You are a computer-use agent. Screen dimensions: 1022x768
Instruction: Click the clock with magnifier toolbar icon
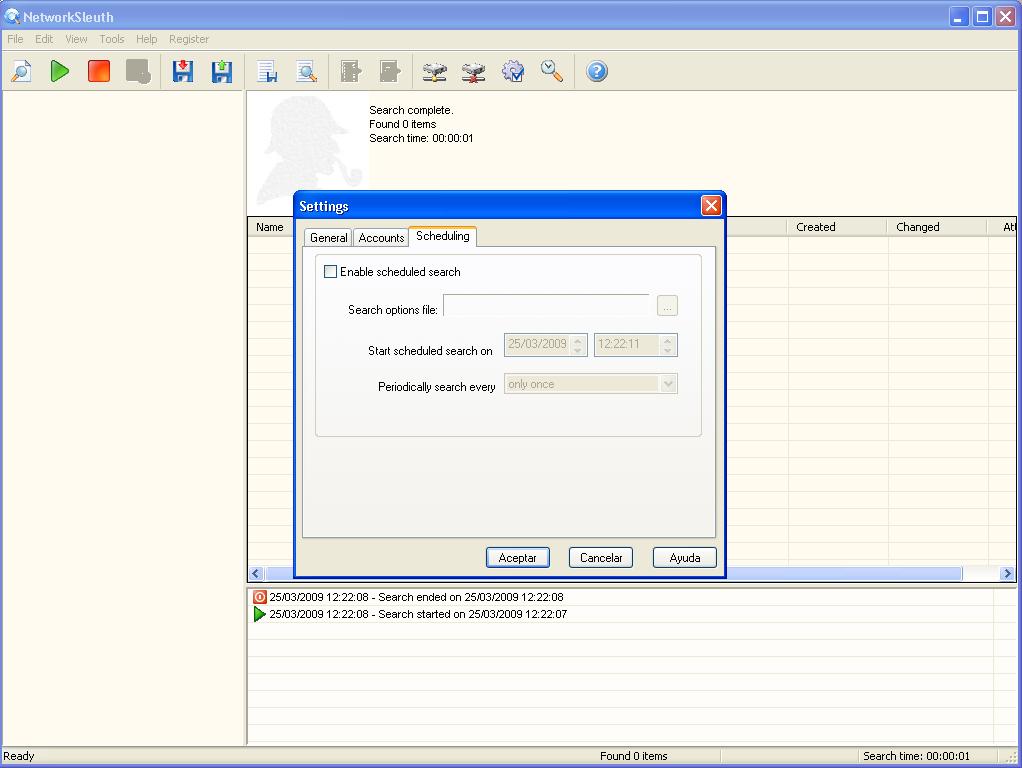tap(552, 71)
